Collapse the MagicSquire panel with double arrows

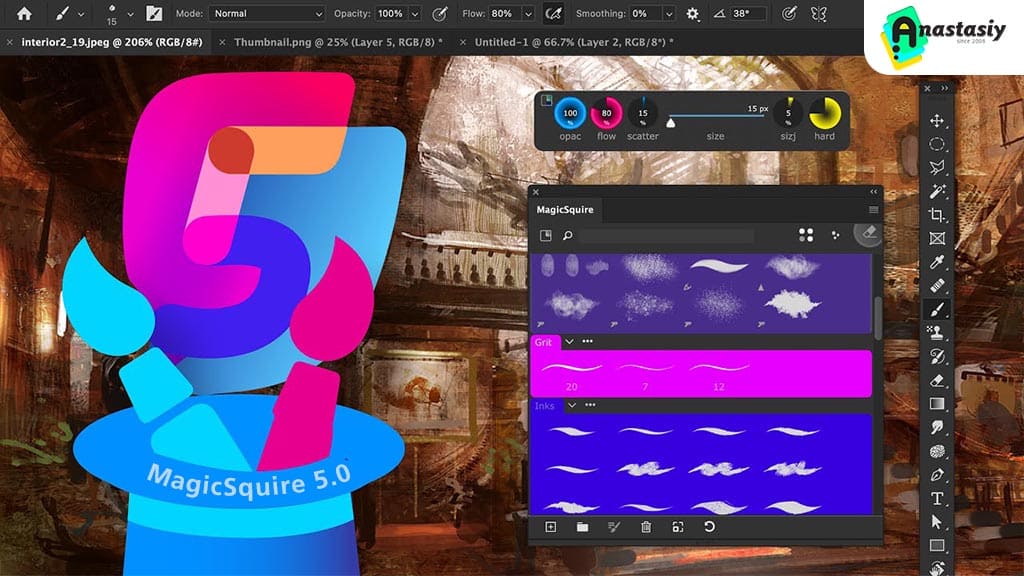[874, 192]
